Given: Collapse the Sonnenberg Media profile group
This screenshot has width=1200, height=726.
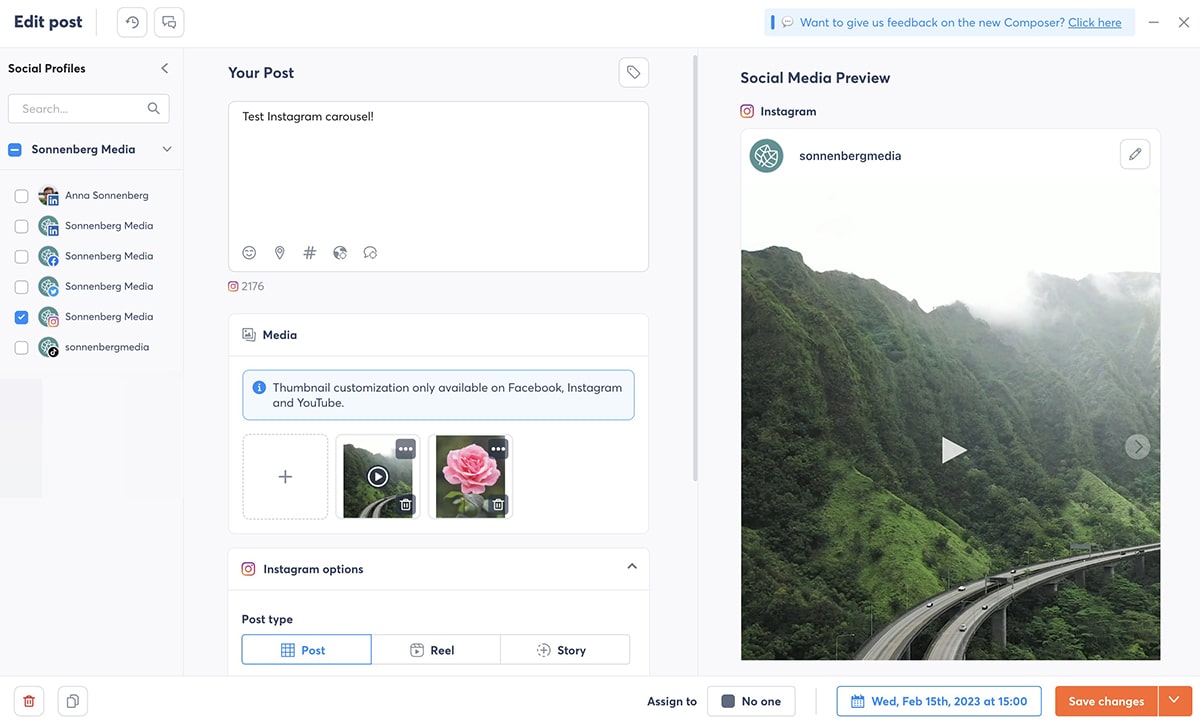Looking at the screenshot, I should point(166,149).
